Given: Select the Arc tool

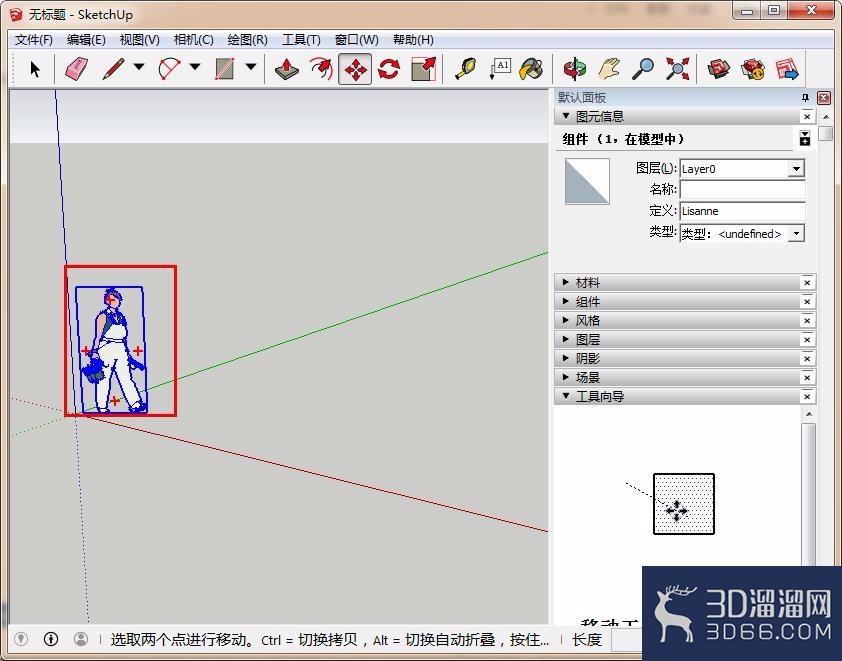Looking at the screenshot, I should (x=170, y=69).
